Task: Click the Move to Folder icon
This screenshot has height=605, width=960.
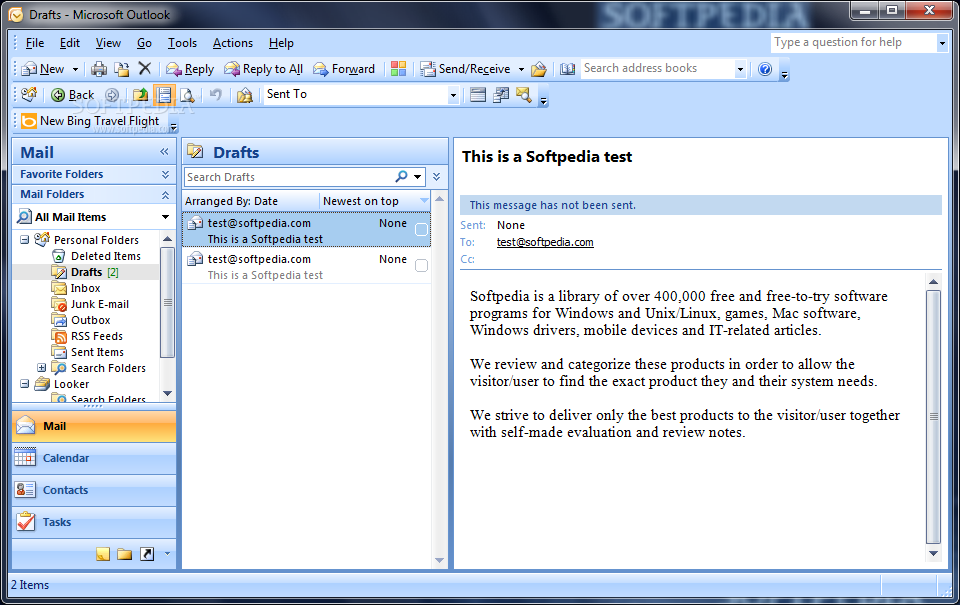Action: (122, 69)
